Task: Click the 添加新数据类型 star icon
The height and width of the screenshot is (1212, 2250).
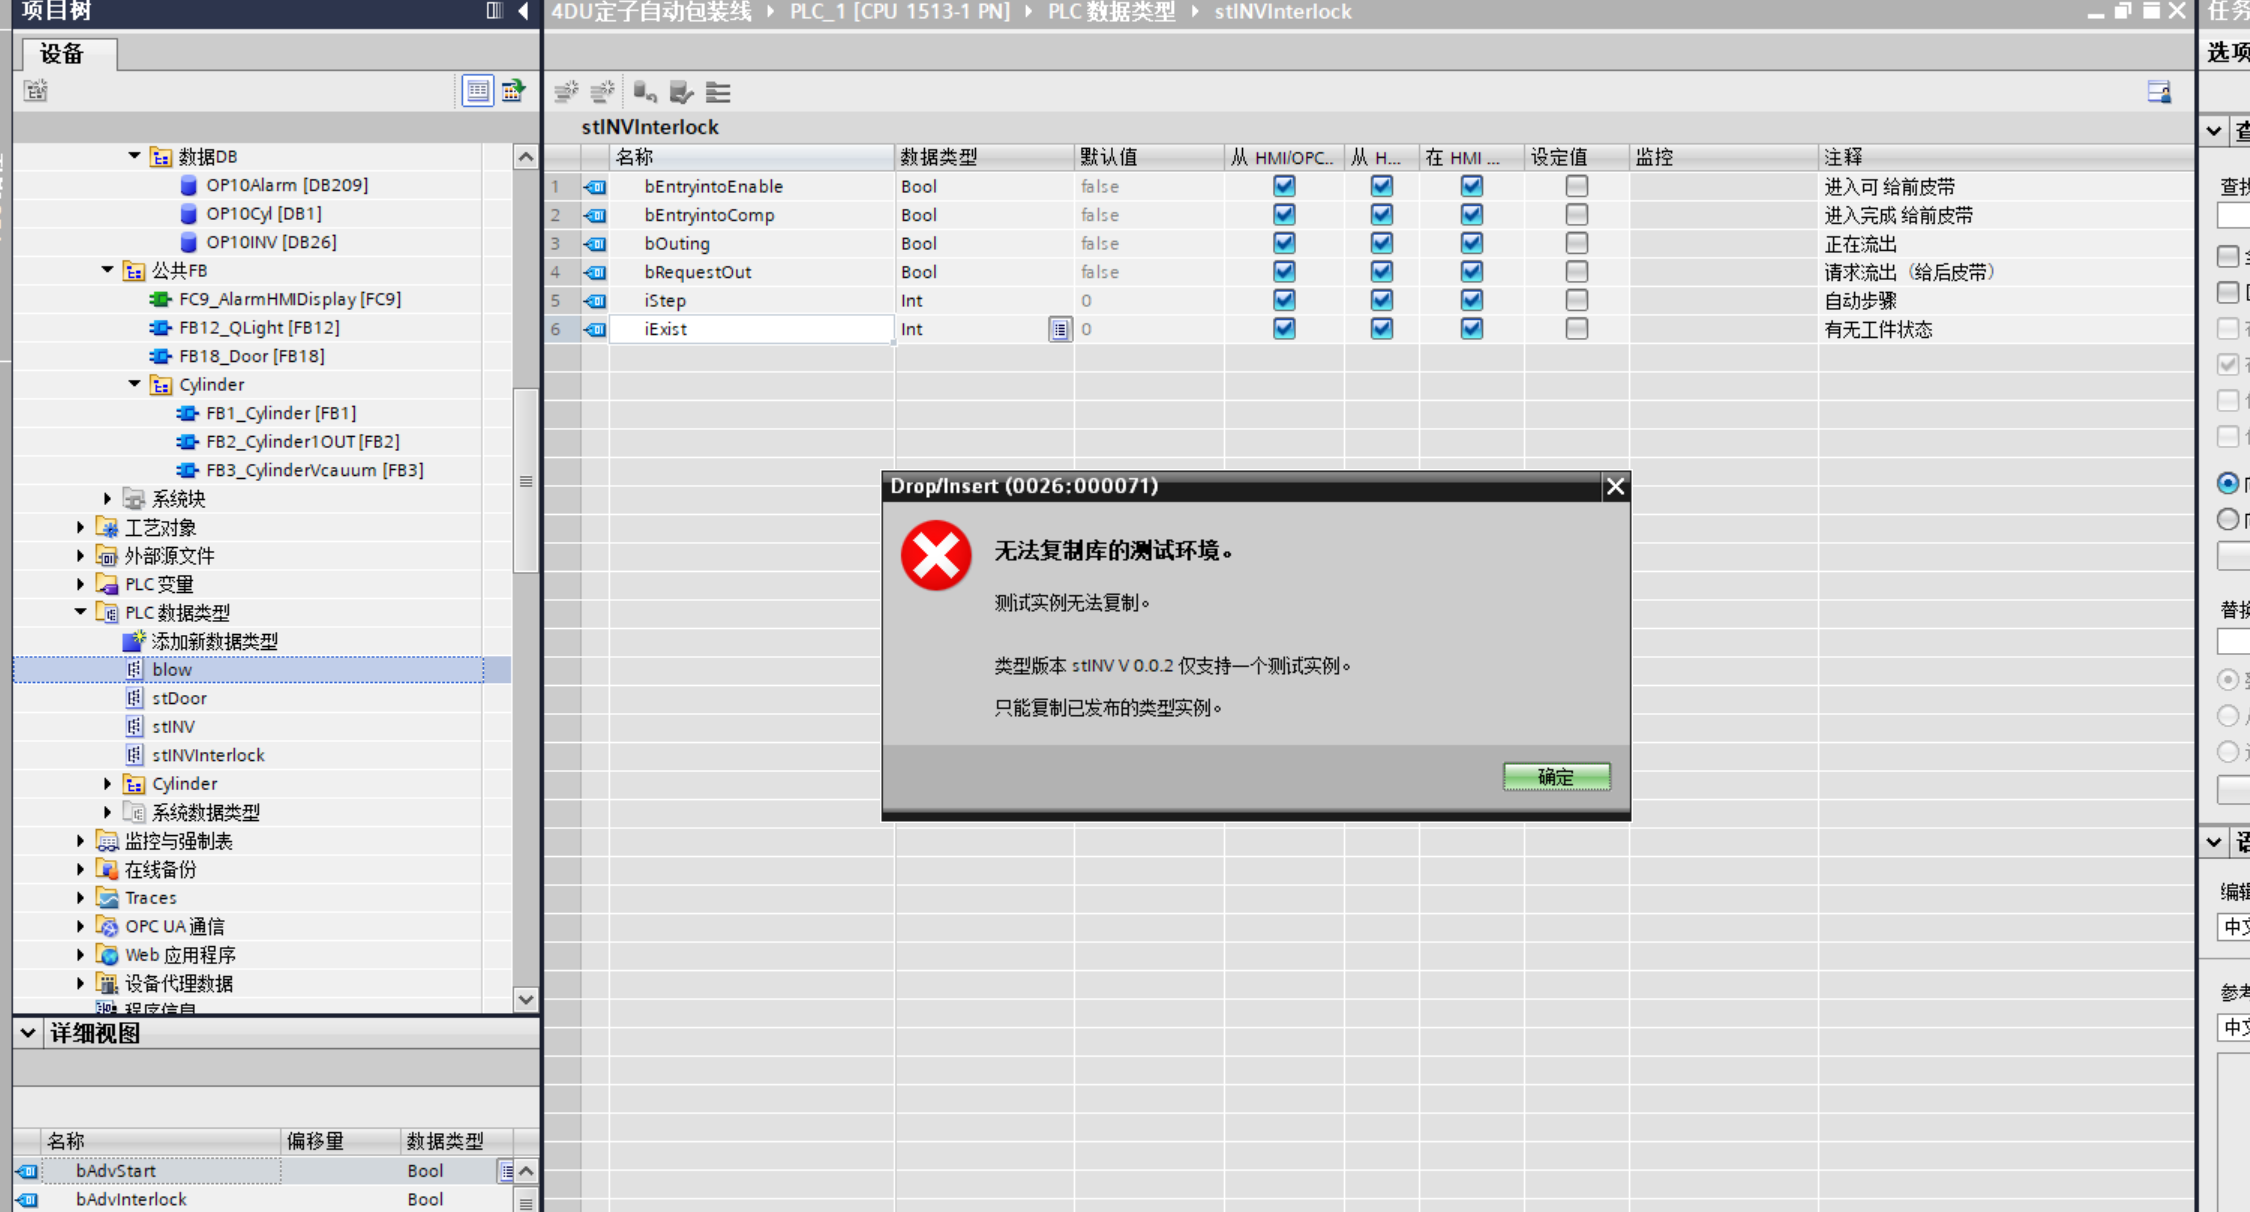Action: tap(134, 641)
